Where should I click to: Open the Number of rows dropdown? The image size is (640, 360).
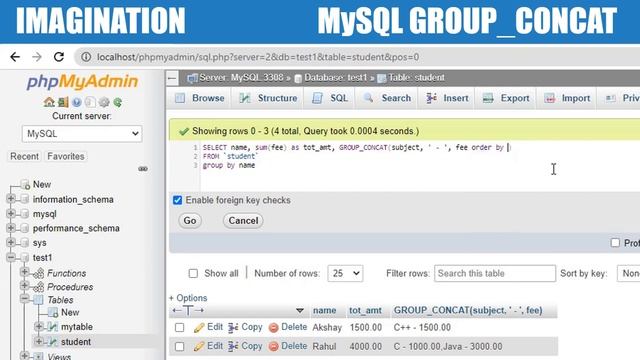click(345, 273)
